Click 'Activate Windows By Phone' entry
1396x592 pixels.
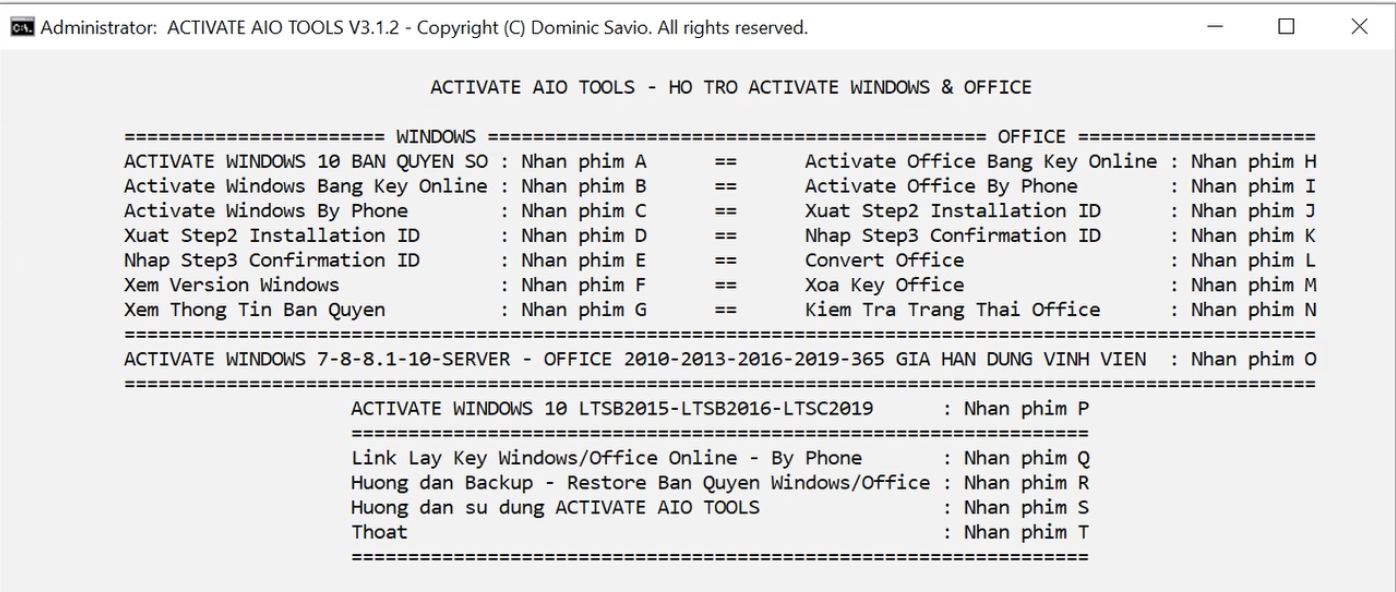tap(266, 211)
